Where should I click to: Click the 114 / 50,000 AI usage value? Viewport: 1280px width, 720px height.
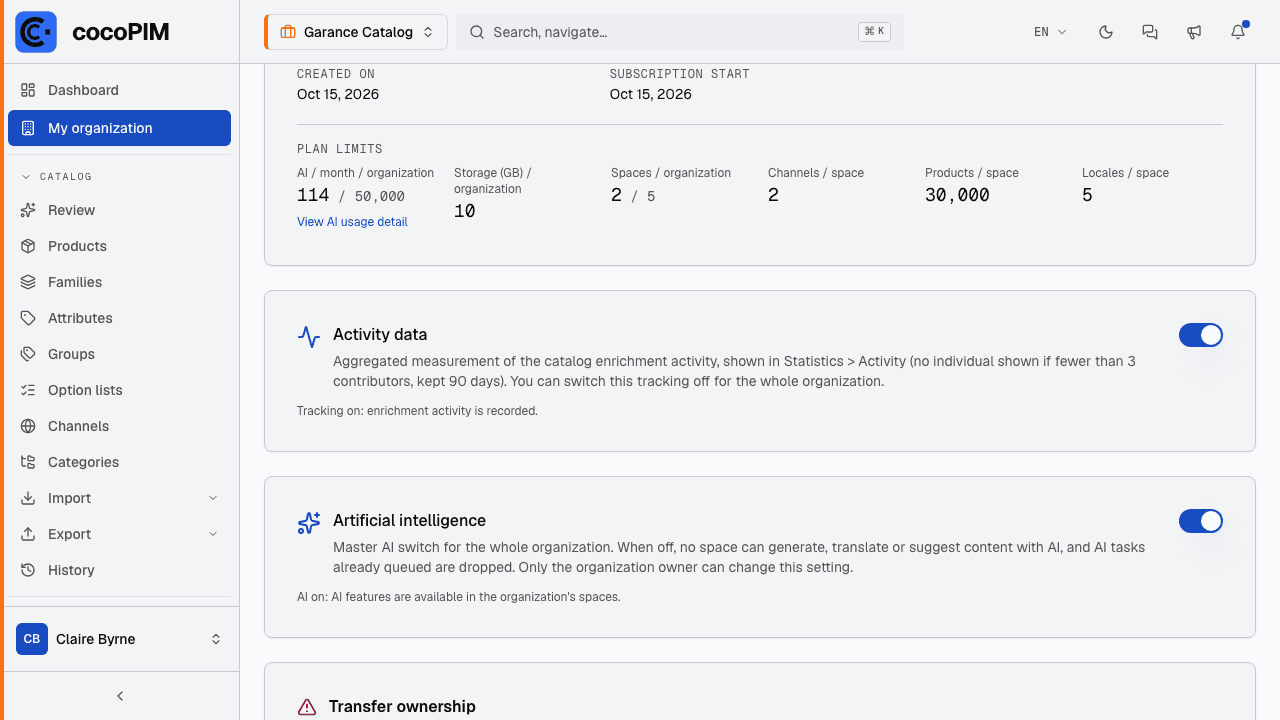[x=351, y=196]
